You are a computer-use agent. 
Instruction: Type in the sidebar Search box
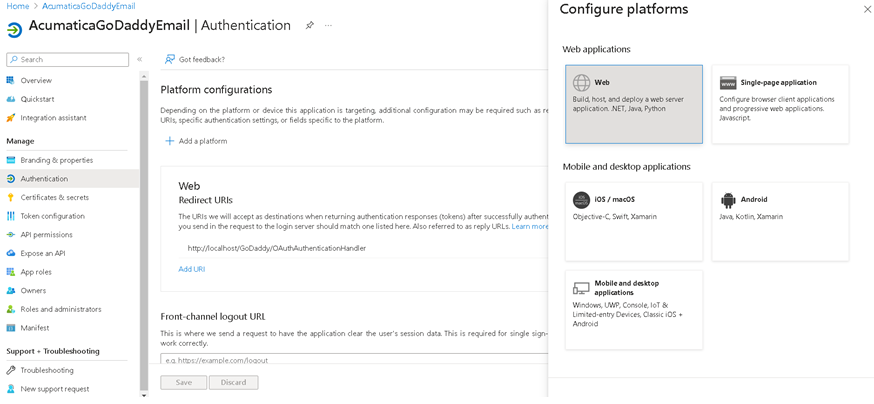coord(72,60)
